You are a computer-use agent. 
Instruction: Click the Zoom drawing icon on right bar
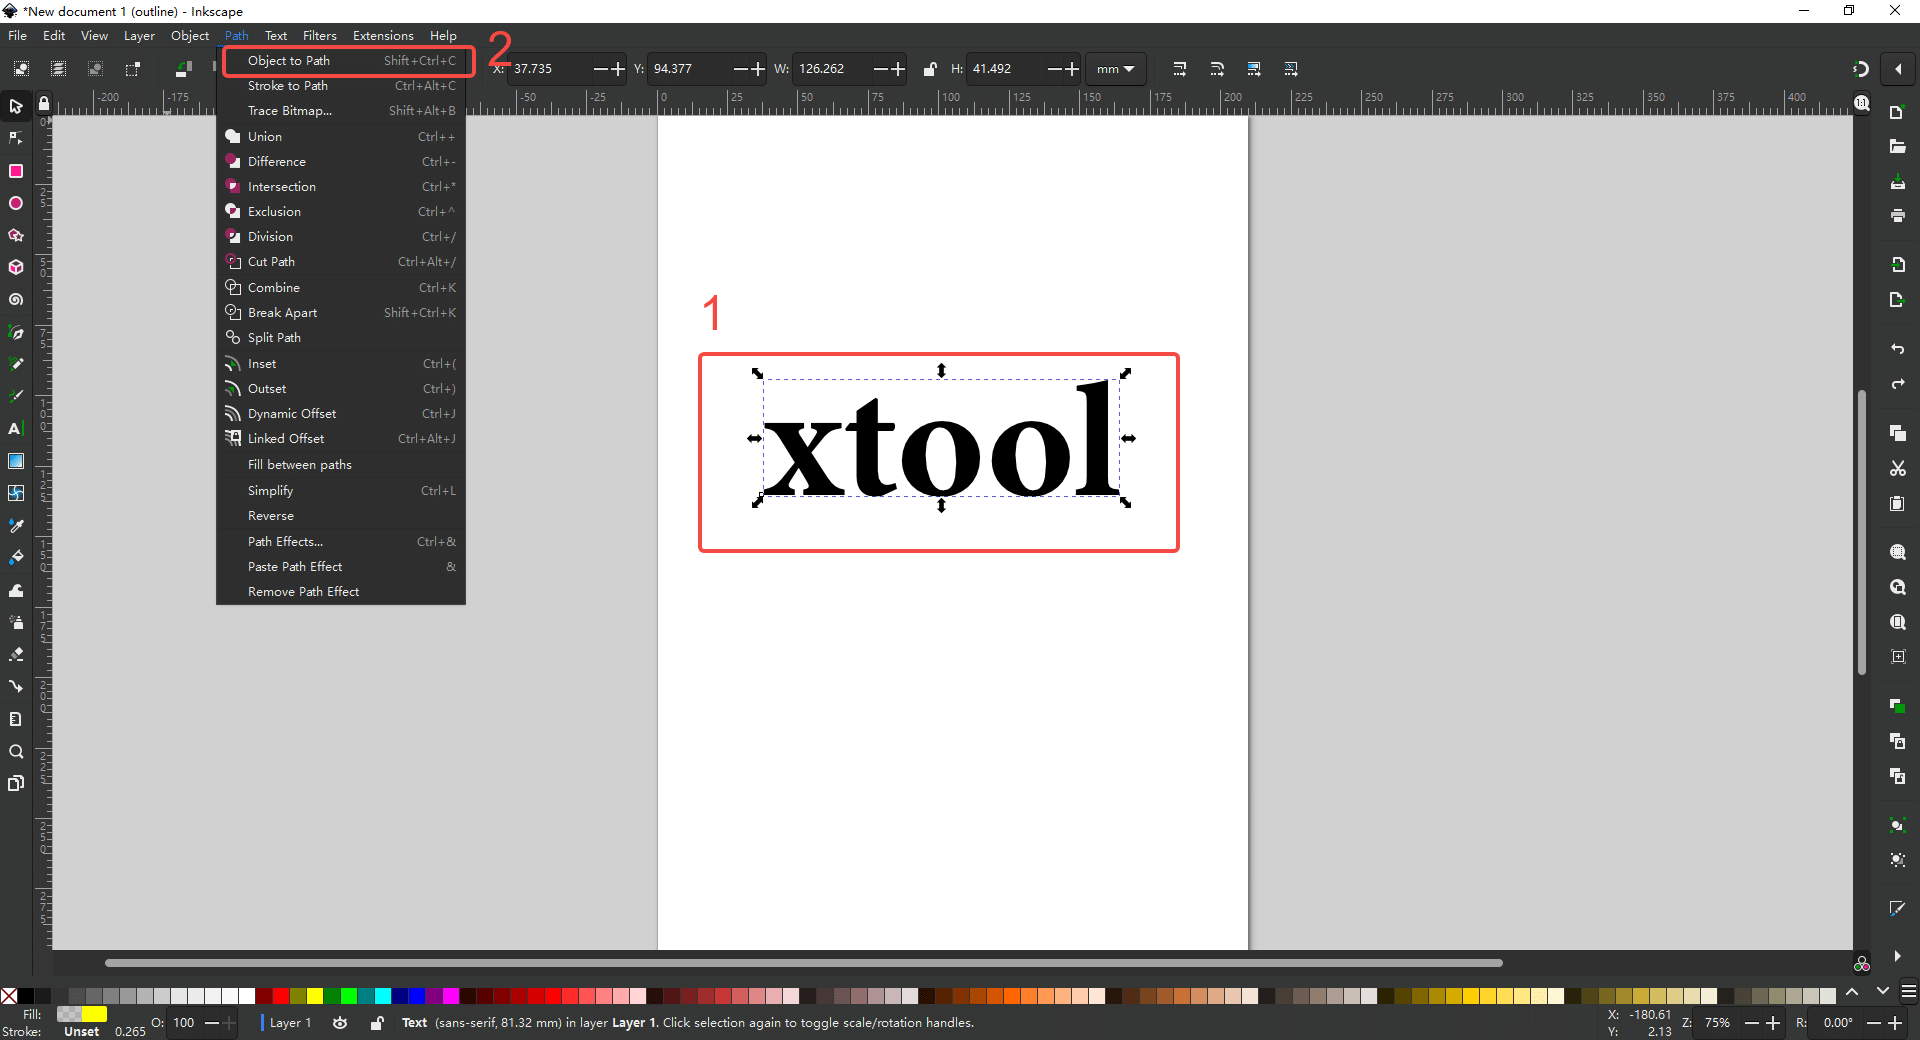click(1897, 587)
